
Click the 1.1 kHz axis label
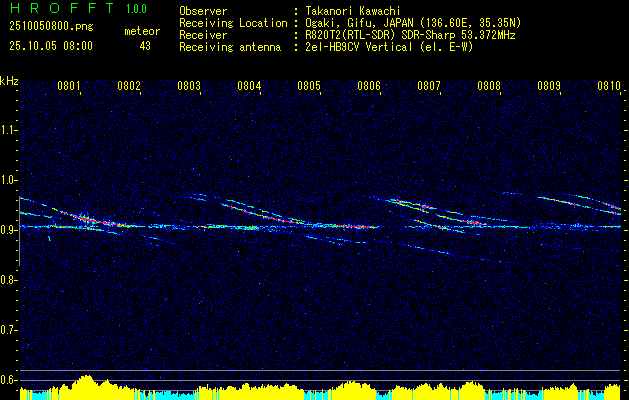click(8, 130)
